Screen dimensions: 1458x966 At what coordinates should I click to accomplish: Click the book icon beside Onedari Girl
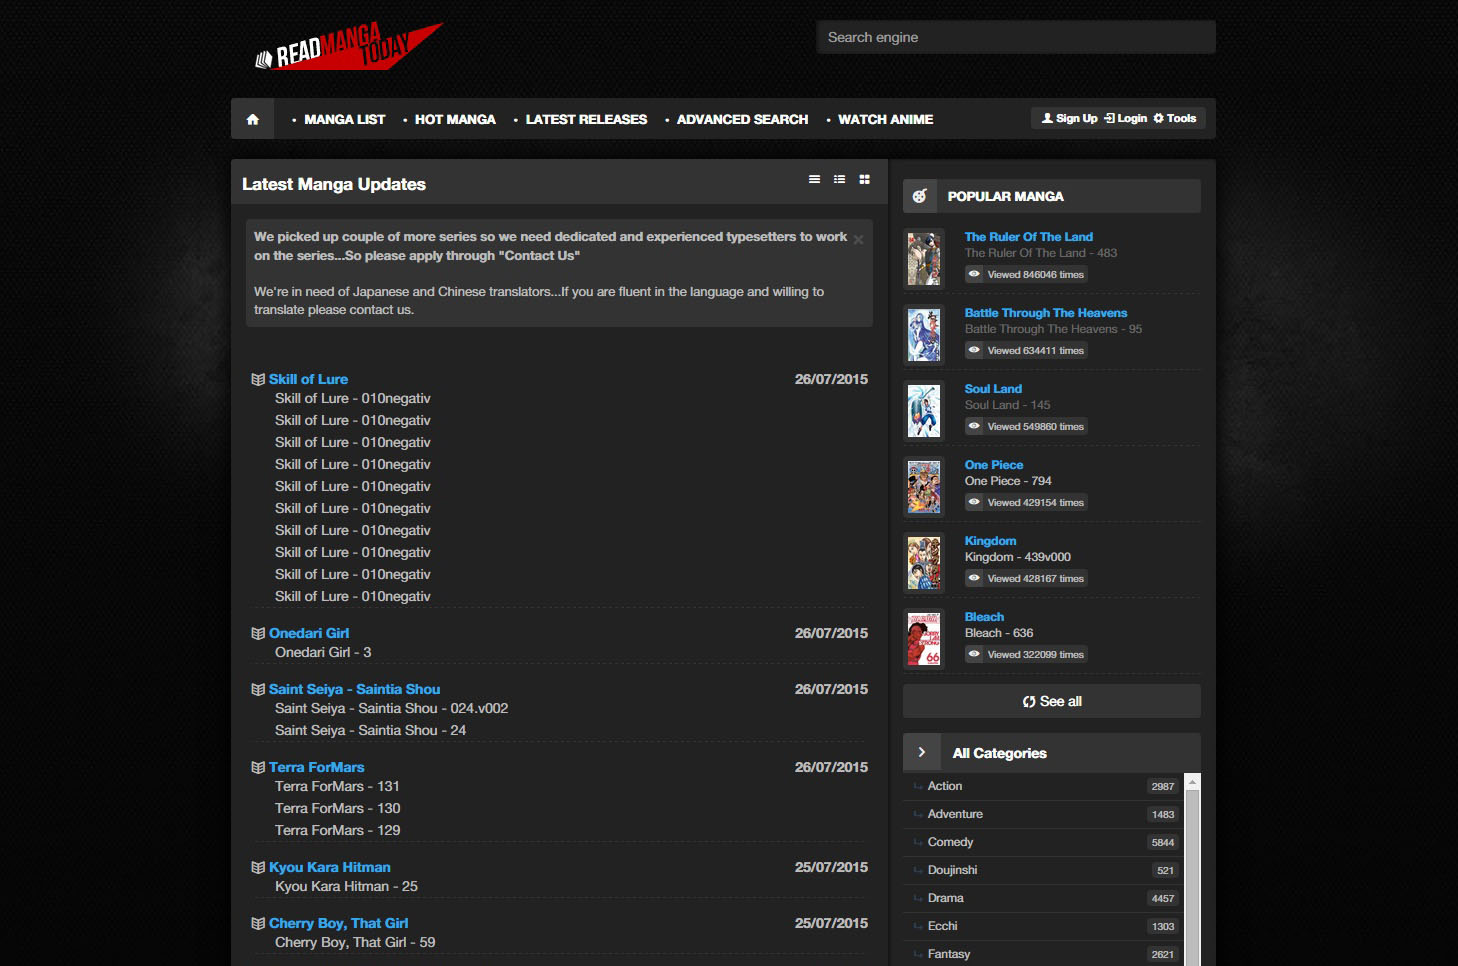coord(258,633)
